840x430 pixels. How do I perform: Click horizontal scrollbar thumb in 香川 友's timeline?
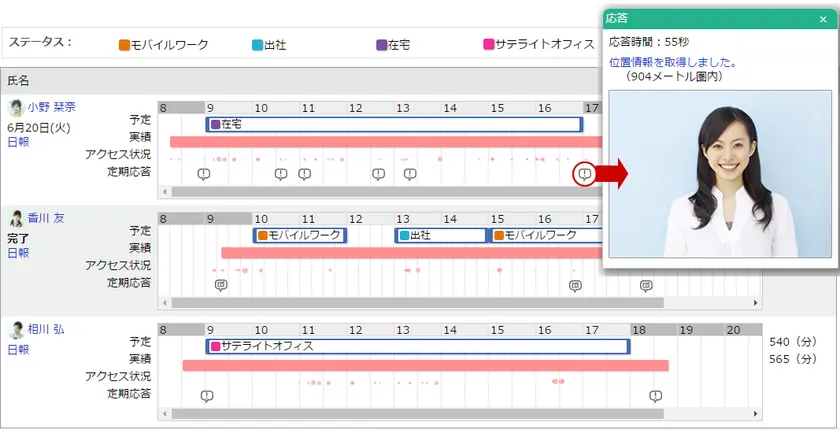coord(417,303)
